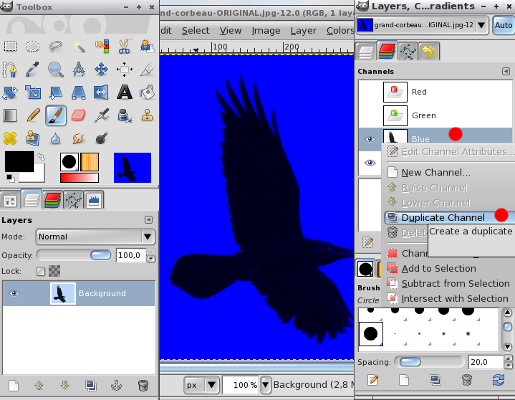Click the Opacity value field 100,0
Screen dimensions: 515x400
pos(131,255)
